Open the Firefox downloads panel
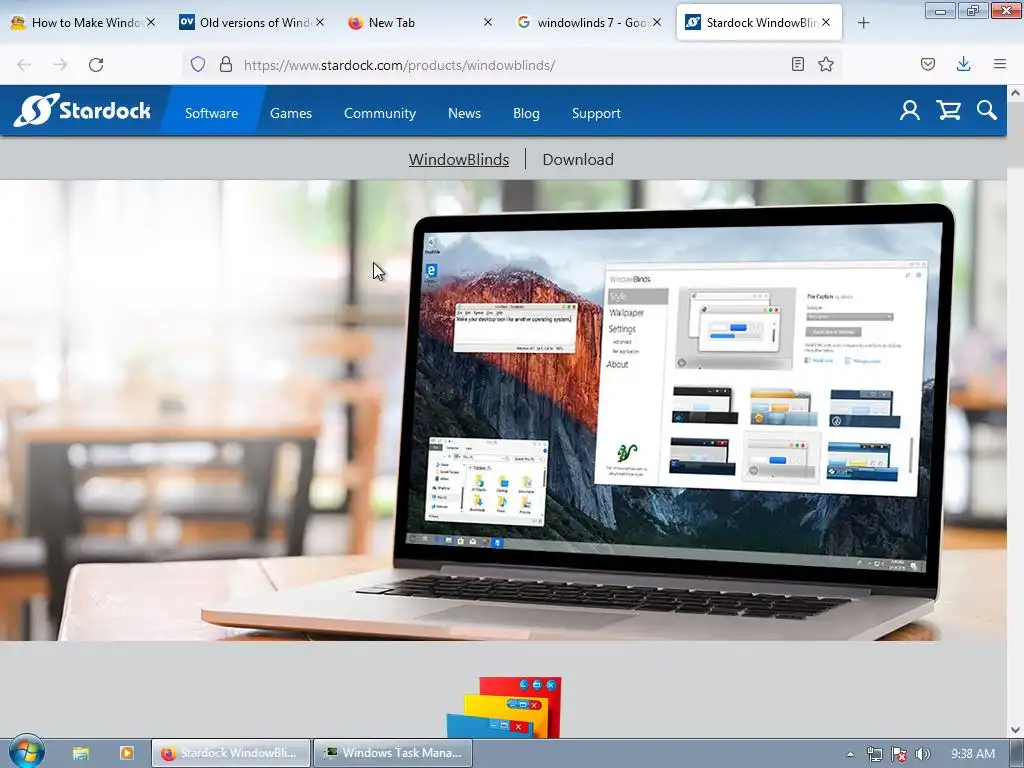Image resolution: width=1024 pixels, height=768 pixels. [x=963, y=64]
